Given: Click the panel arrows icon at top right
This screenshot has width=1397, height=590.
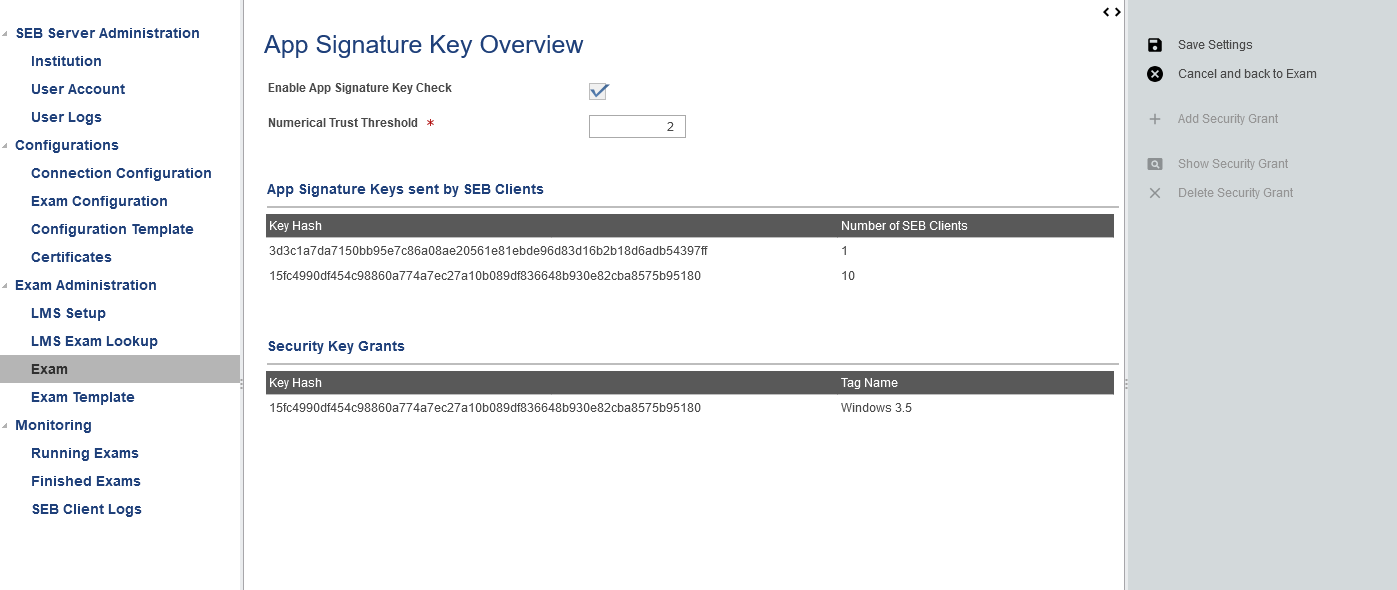Looking at the screenshot, I should pos(1112,12).
